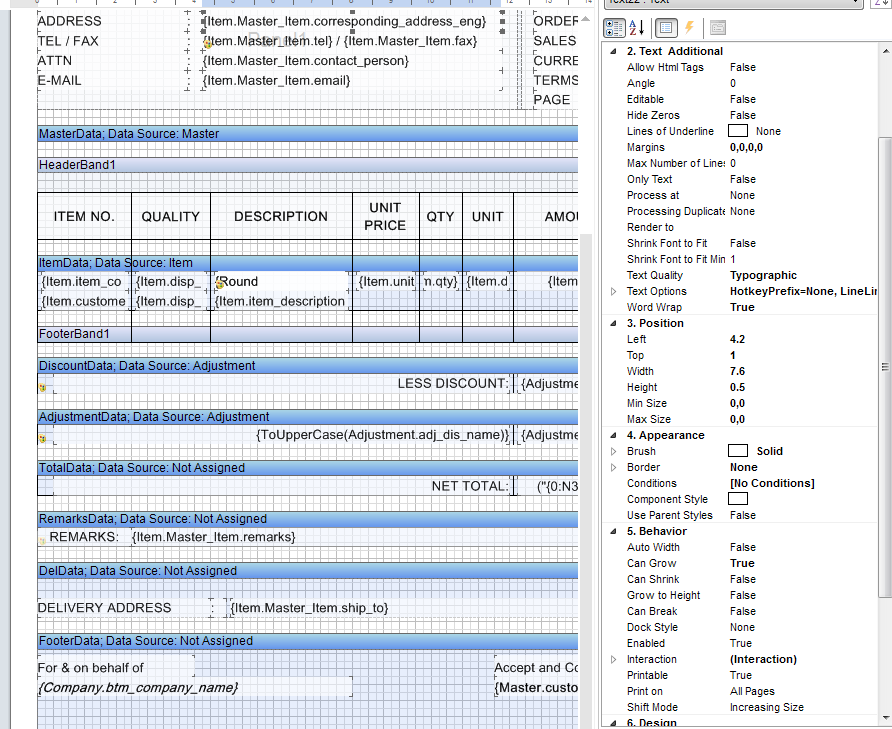Image resolution: width=892 pixels, height=729 pixels.
Task: Select the {Item.Master_Item.ship_to} component
Action: (x=309, y=608)
